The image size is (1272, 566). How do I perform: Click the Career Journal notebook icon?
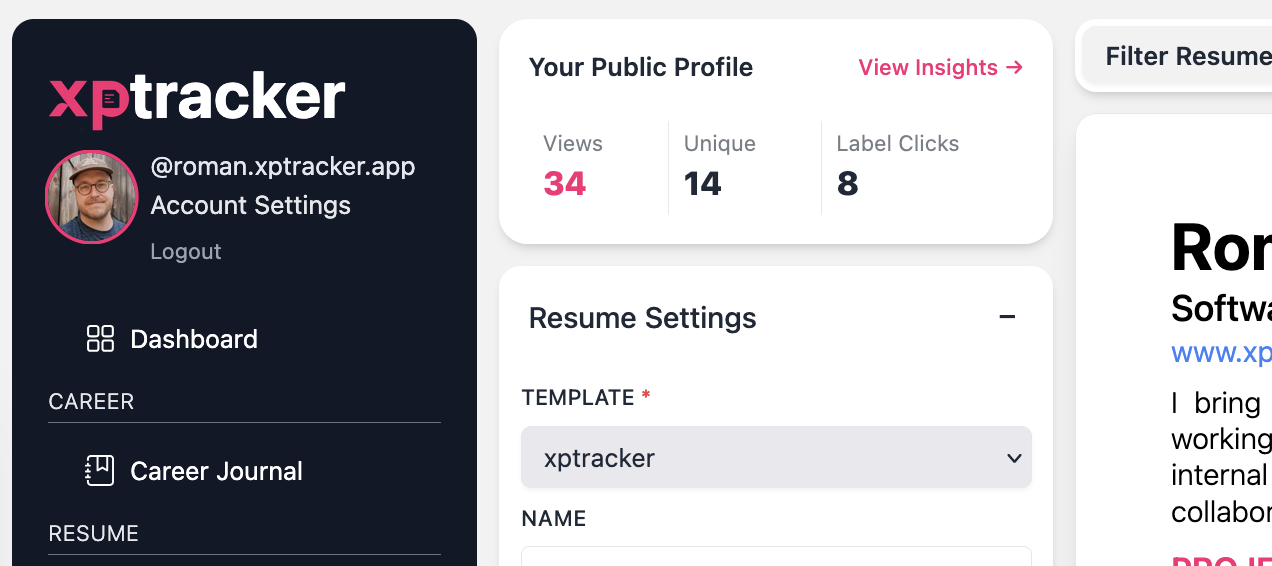pyautogui.click(x=100, y=471)
